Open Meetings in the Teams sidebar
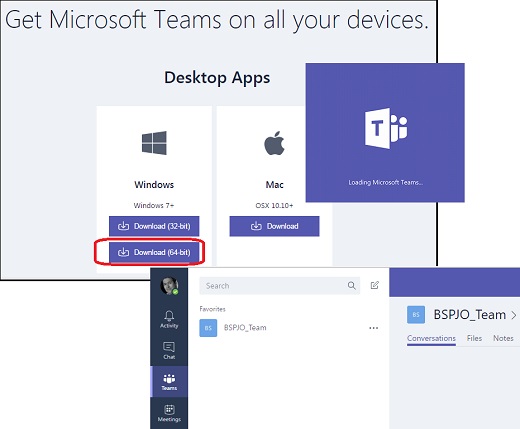520x429 pixels. point(169,413)
